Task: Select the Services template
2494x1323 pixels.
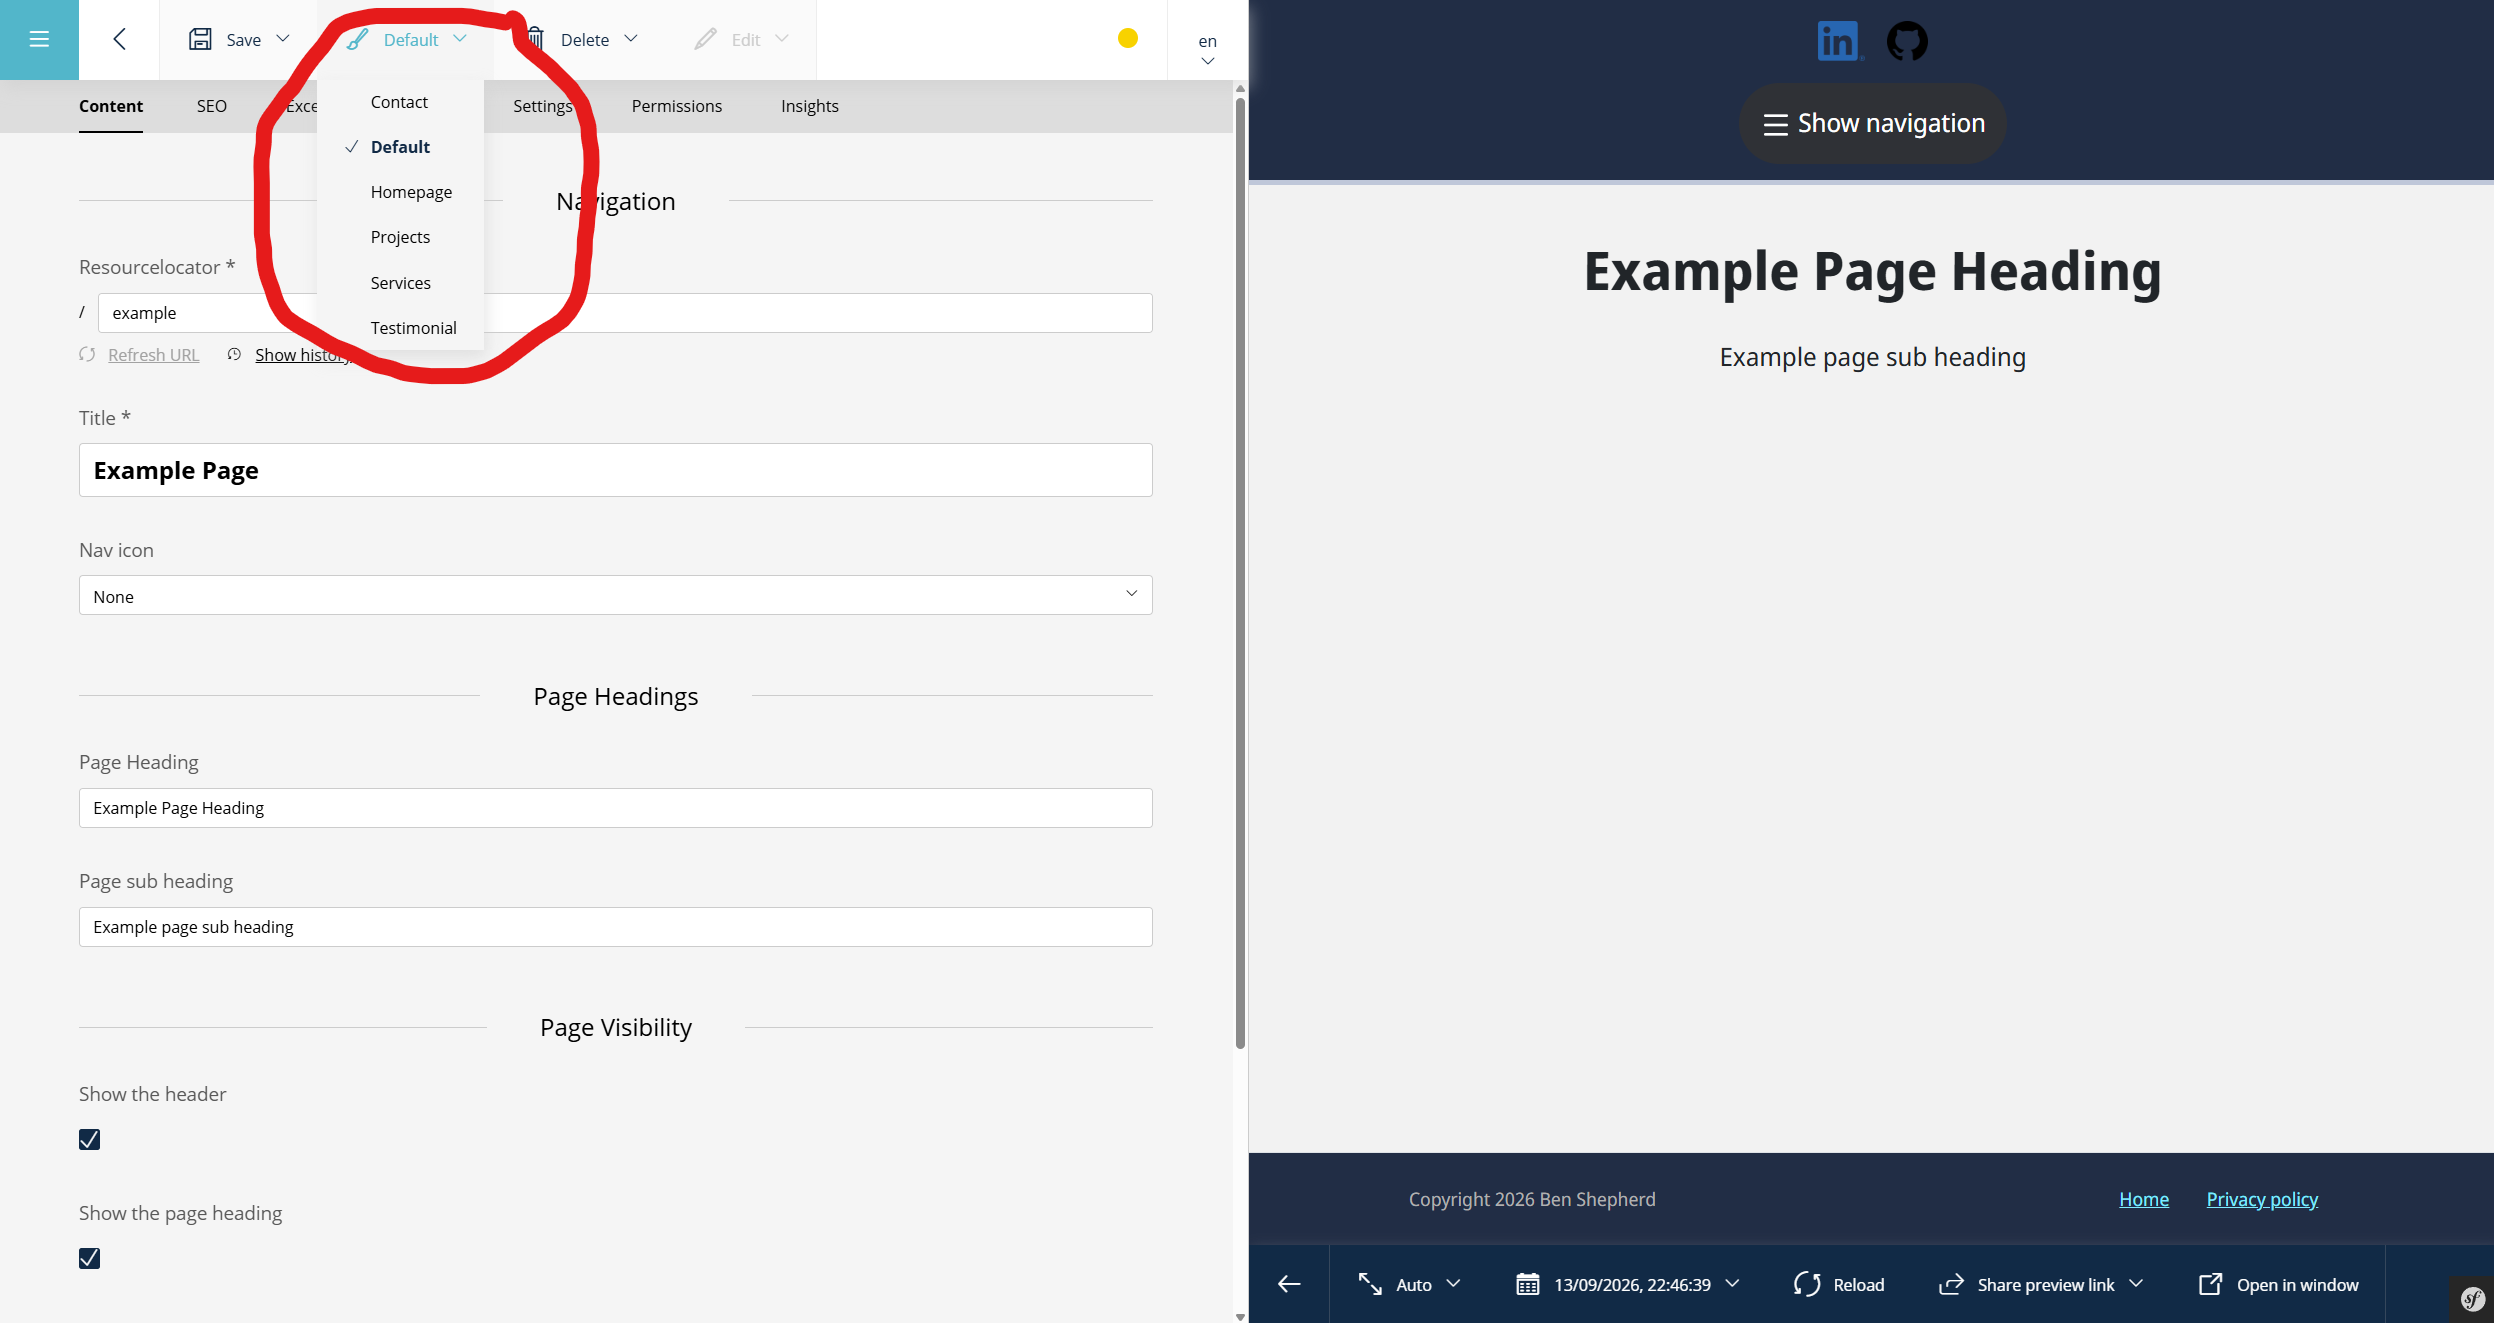Action: pyautogui.click(x=400, y=283)
